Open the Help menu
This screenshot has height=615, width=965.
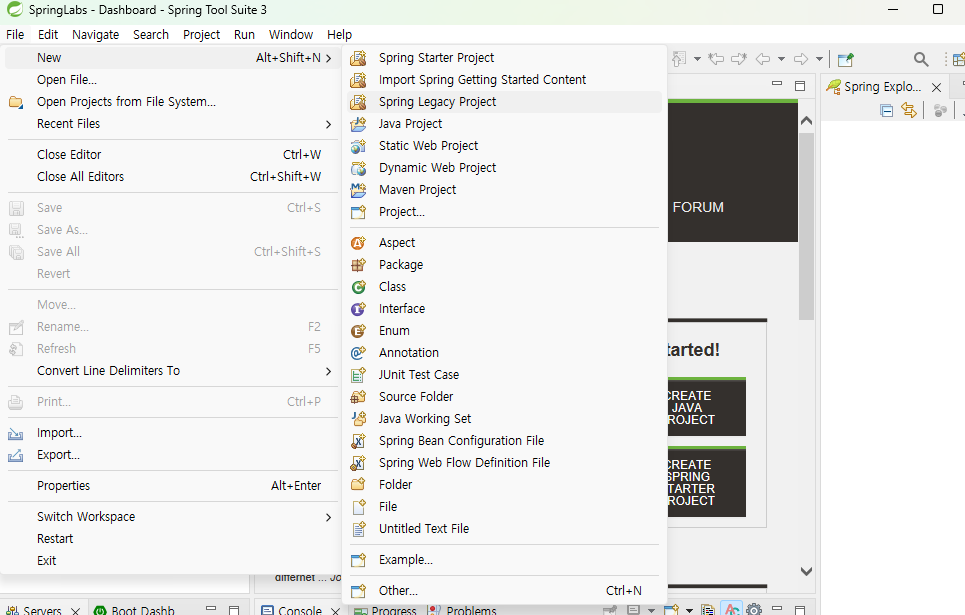(339, 35)
